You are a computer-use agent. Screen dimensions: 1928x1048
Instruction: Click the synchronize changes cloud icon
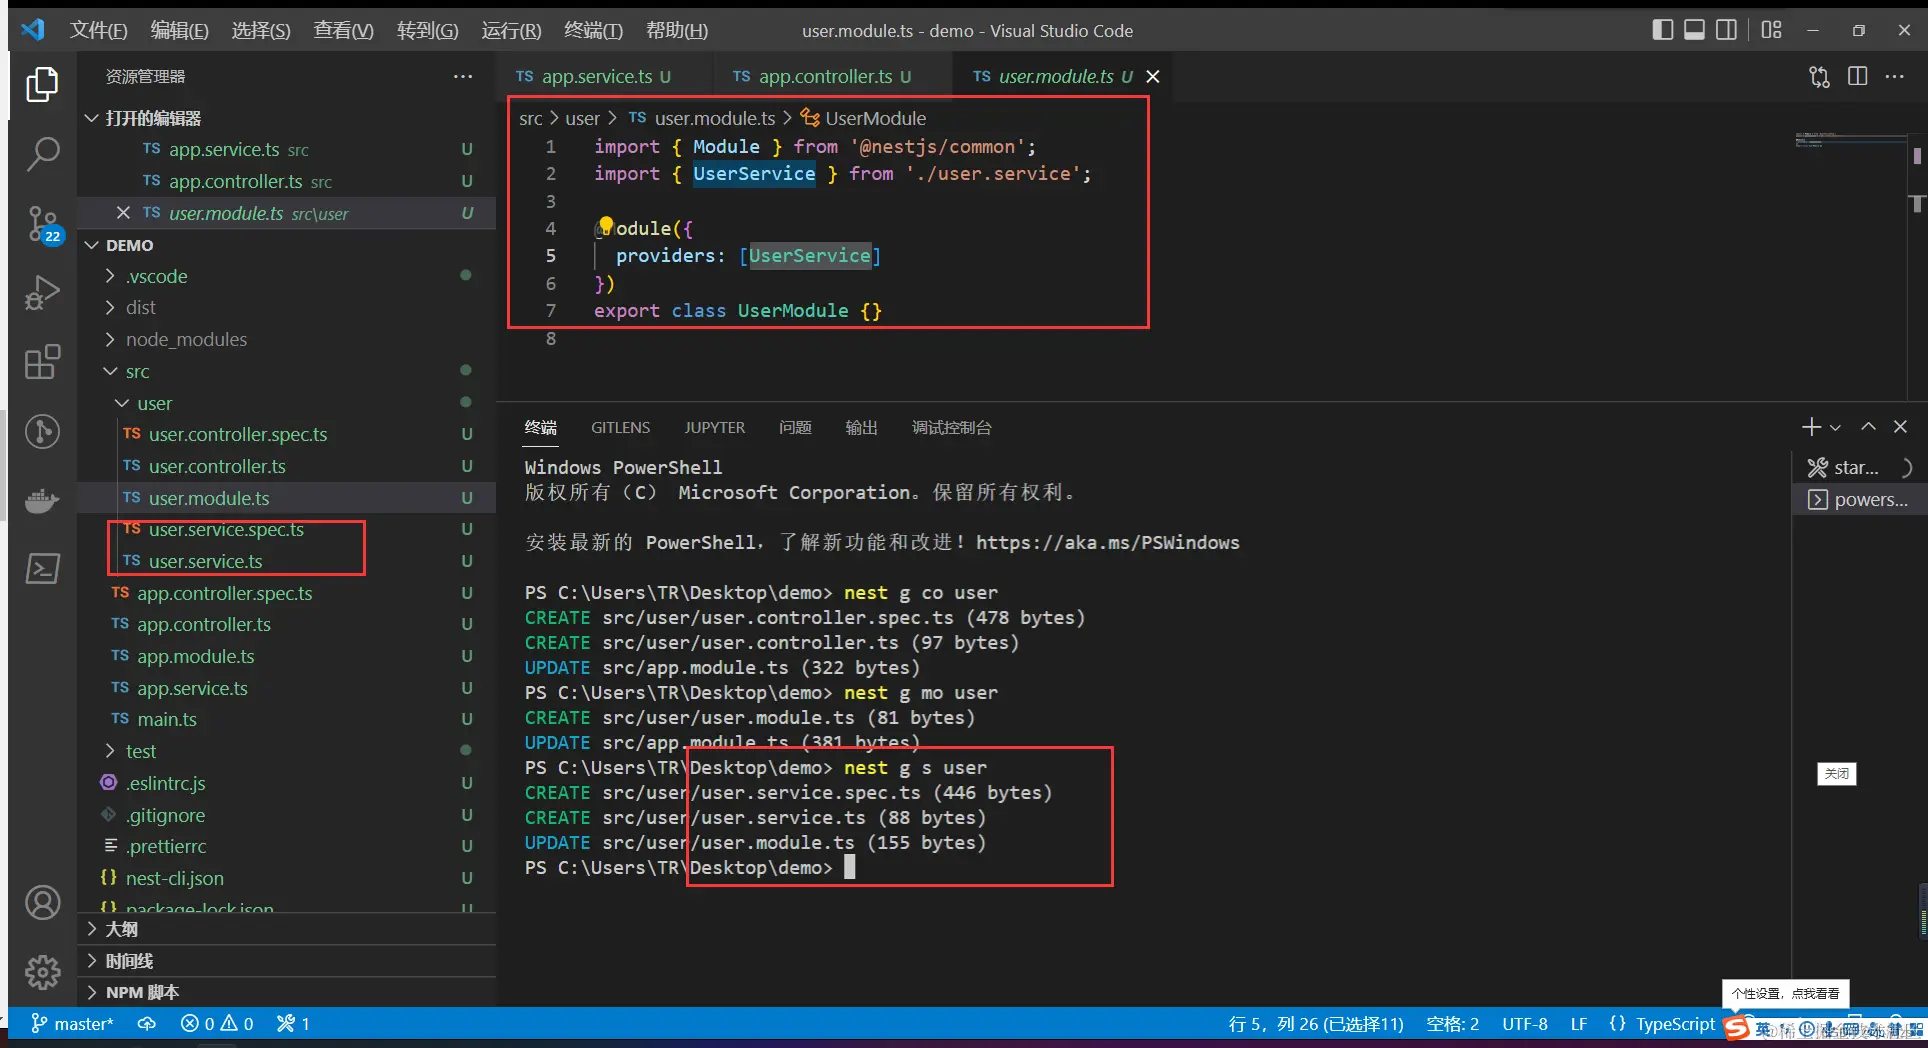[147, 1024]
